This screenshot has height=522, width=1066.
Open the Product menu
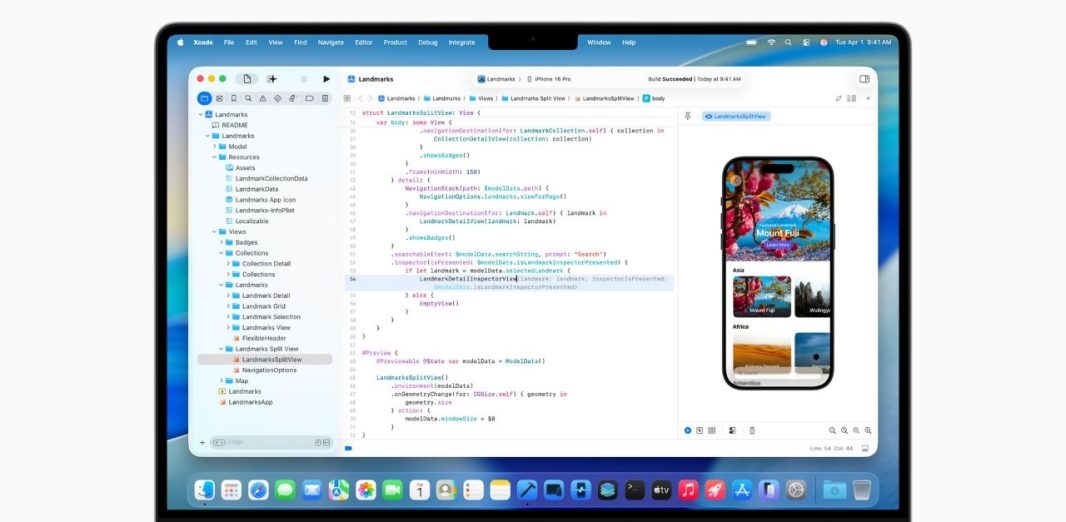tap(395, 42)
